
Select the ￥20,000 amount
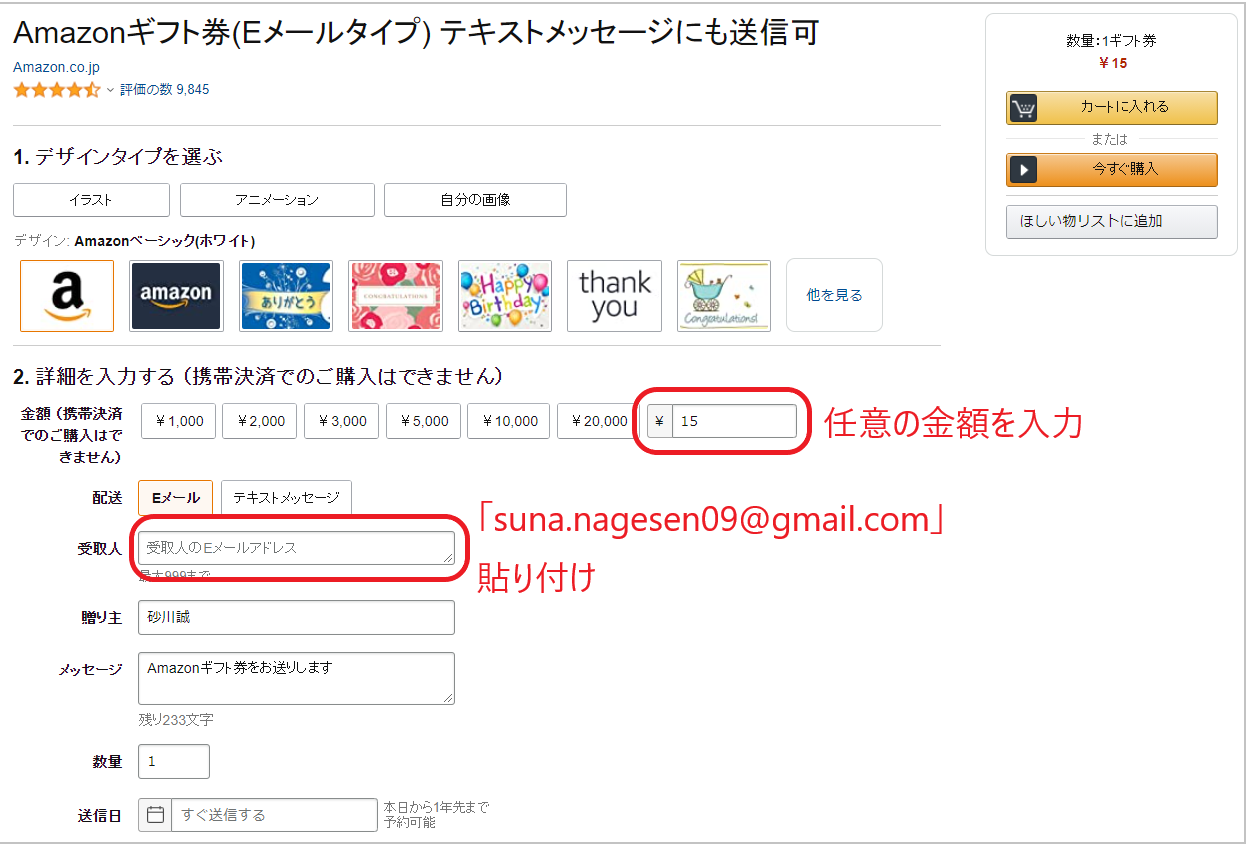597,421
